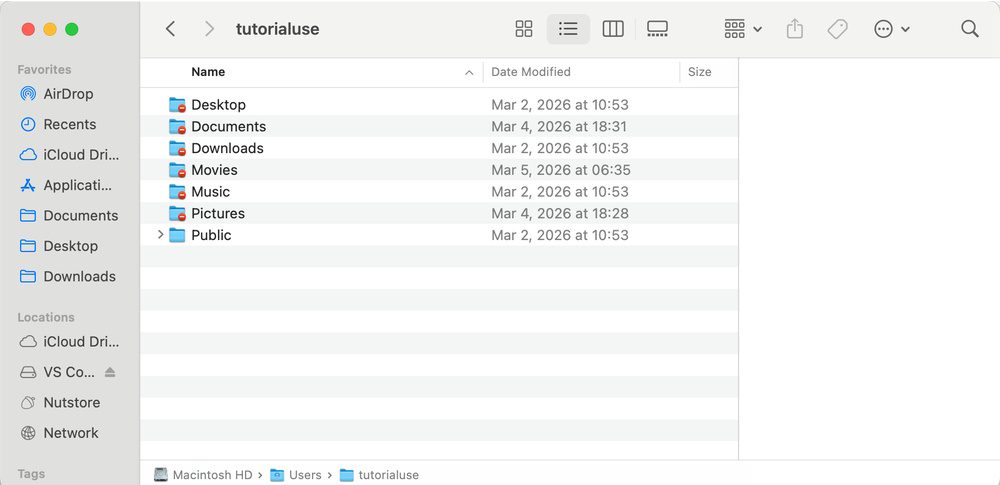Select the Movies folder row
The width and height of the screenshot is (1000, 485).
[x=214, y=170]
